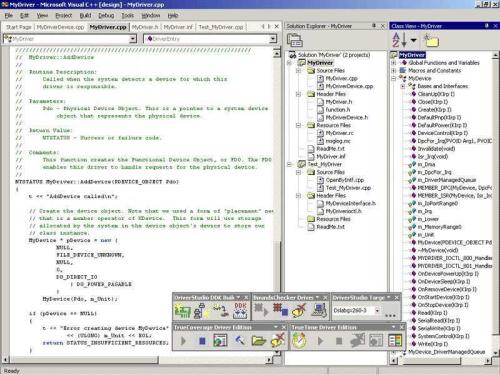Viewport: 500px width, 375px height.
Task: Click the new folder icon in Class View toolbar
Action: [431, 41]
